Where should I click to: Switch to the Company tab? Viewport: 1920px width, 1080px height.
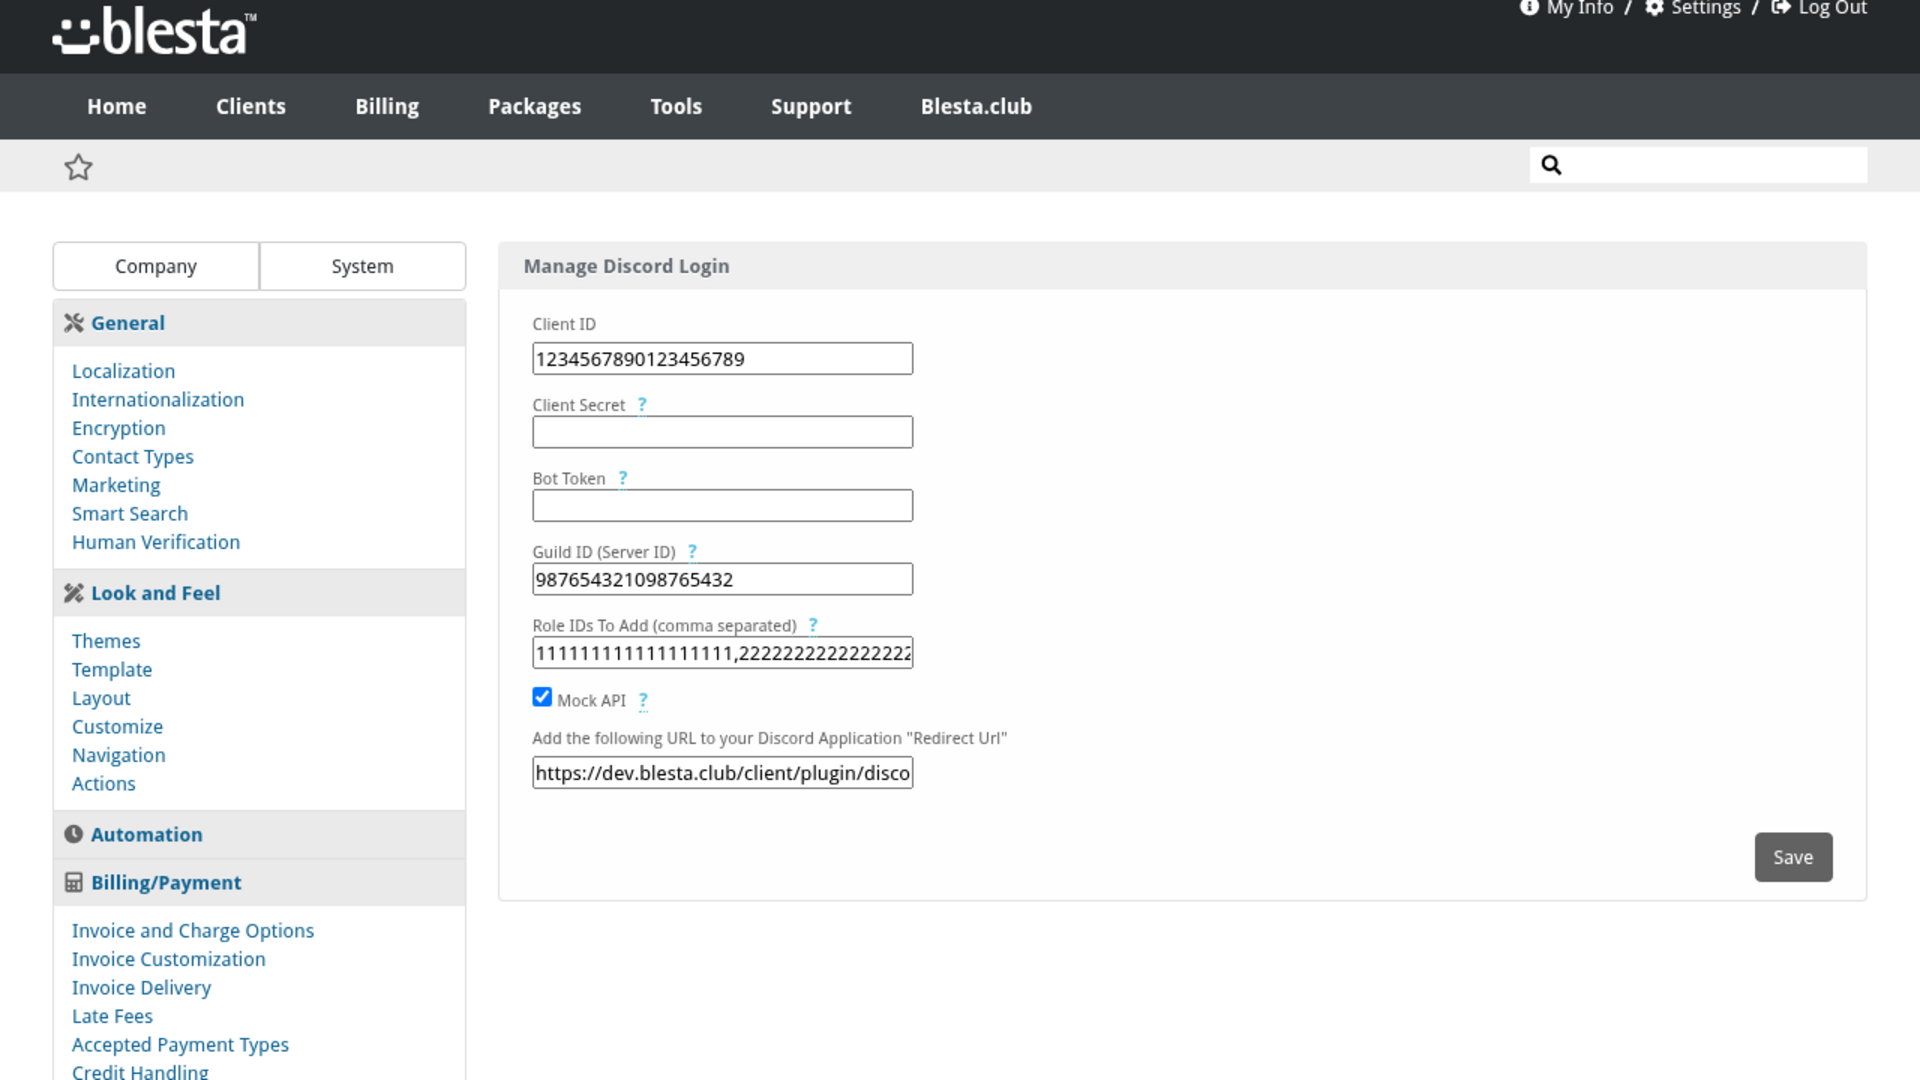(x=156, y=266)
